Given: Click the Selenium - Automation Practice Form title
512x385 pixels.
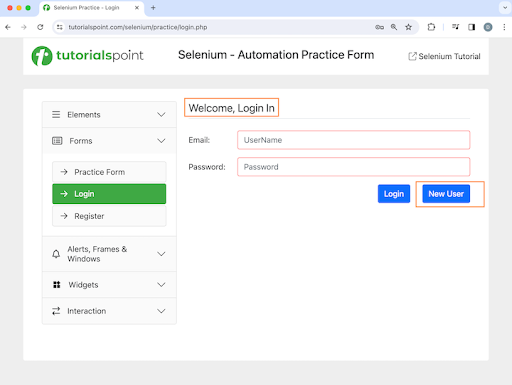Looking at the screenshot, I should click(276, 55).
